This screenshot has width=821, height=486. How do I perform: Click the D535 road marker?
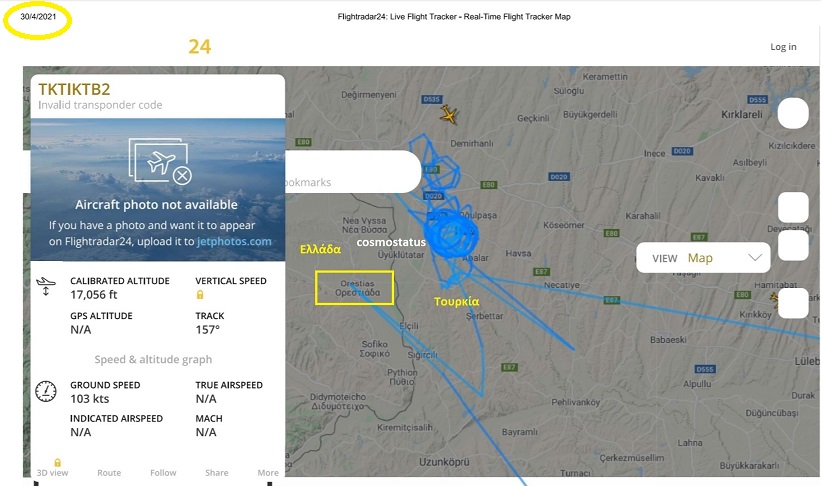[x=432, y=99]
